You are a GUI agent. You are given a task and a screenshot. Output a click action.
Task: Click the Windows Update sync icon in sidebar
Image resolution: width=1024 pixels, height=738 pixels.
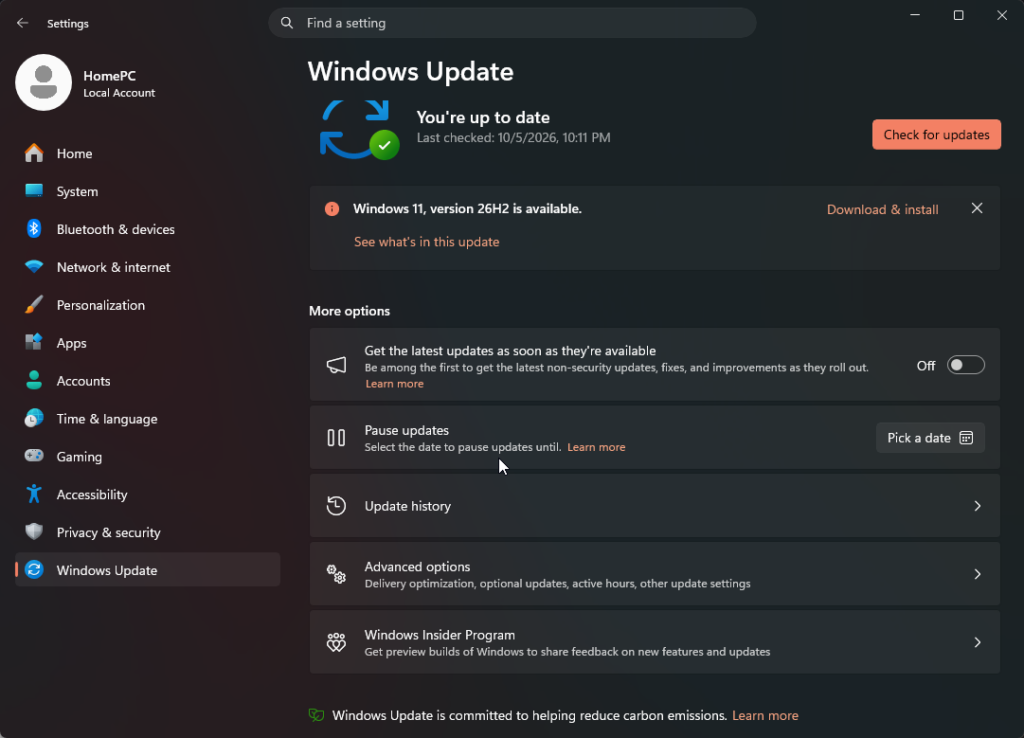(x=34, y=570)
